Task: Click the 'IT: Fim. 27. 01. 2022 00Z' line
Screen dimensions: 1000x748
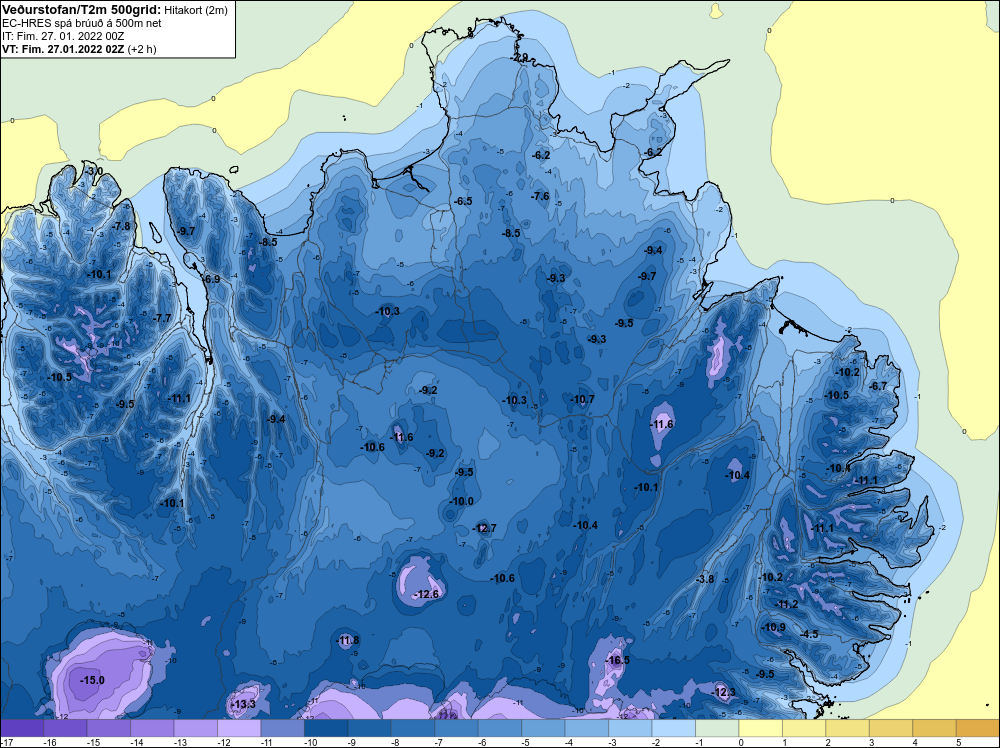Action: coord(63,36)
